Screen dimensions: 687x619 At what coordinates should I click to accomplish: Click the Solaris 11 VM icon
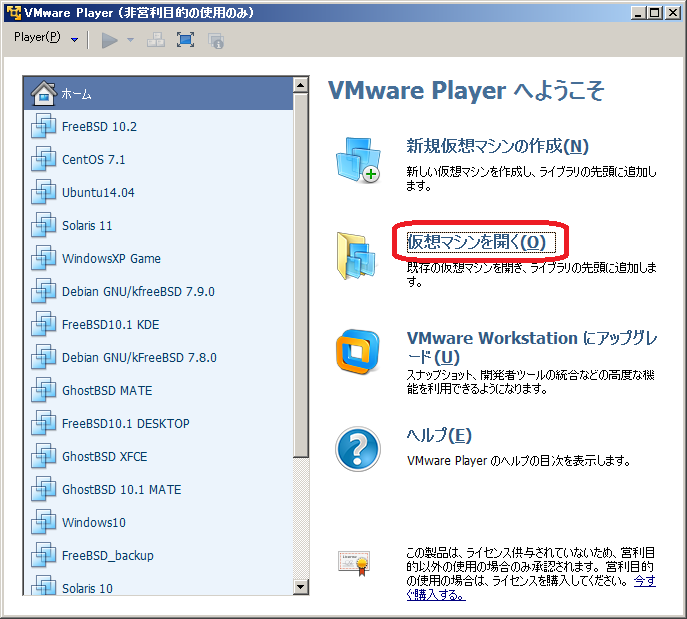(43, 225)
